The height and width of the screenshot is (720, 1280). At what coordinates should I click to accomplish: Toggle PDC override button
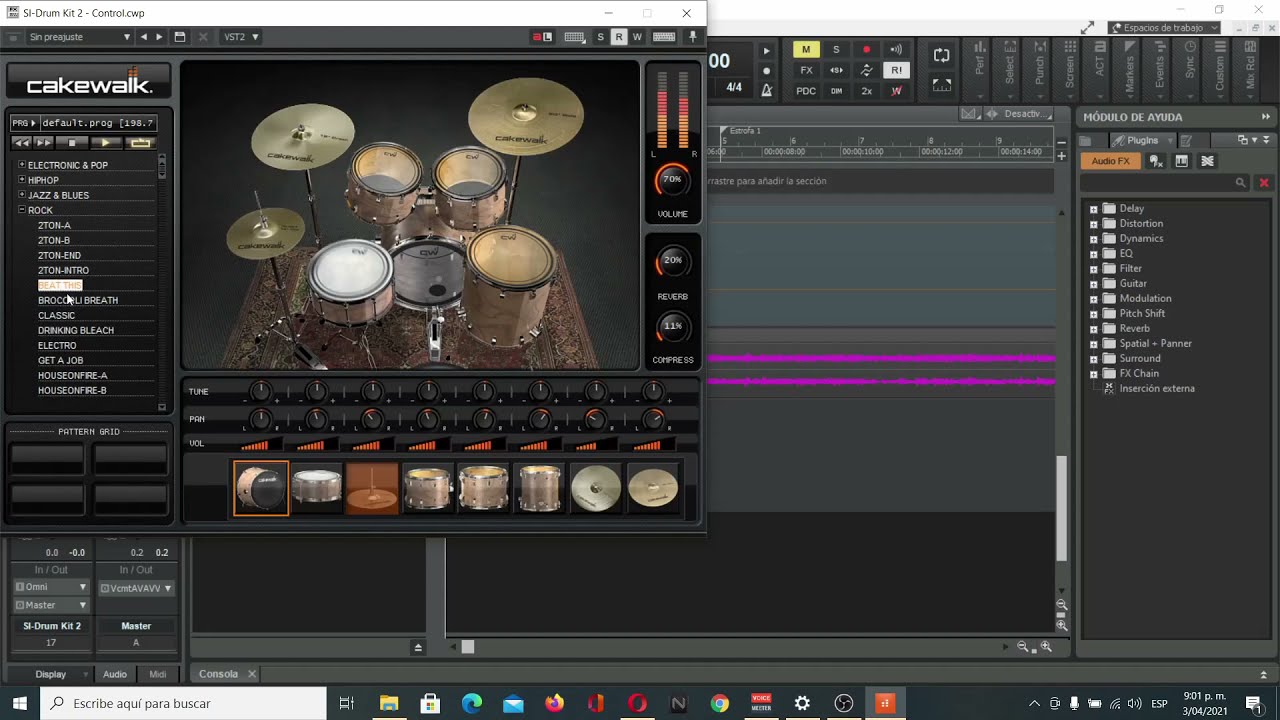pos(806,91)
